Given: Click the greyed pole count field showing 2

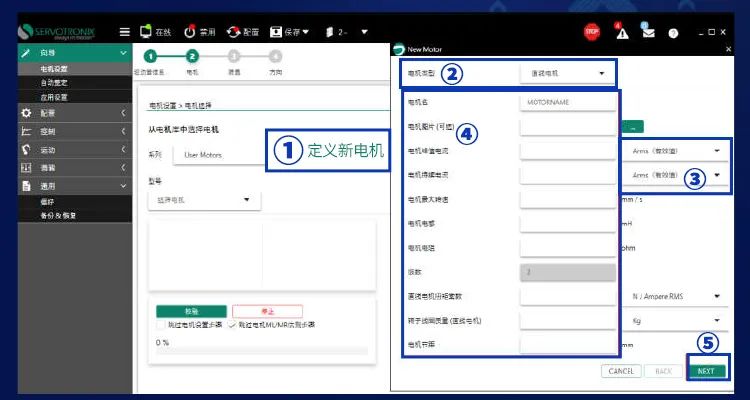Looking at the screenshot, I should coord(568,272).
